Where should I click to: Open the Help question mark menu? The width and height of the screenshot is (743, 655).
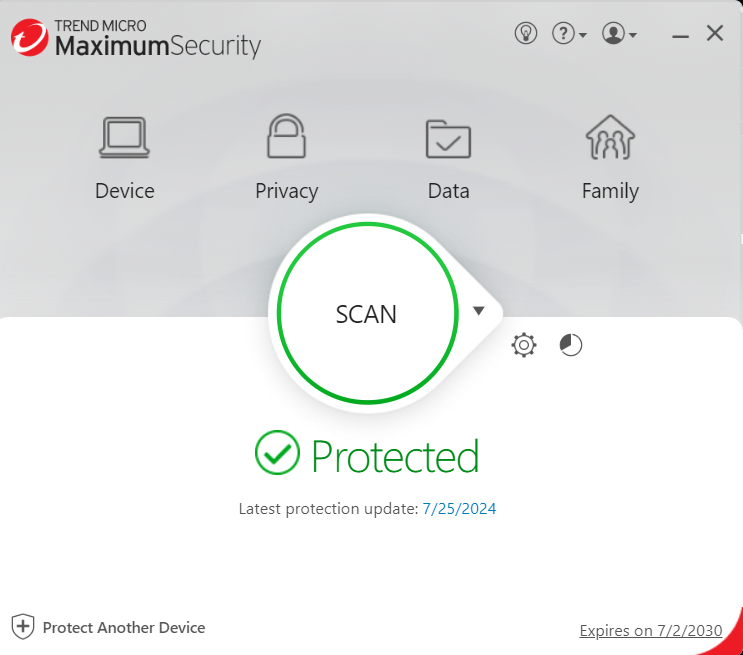coord(568,34)
